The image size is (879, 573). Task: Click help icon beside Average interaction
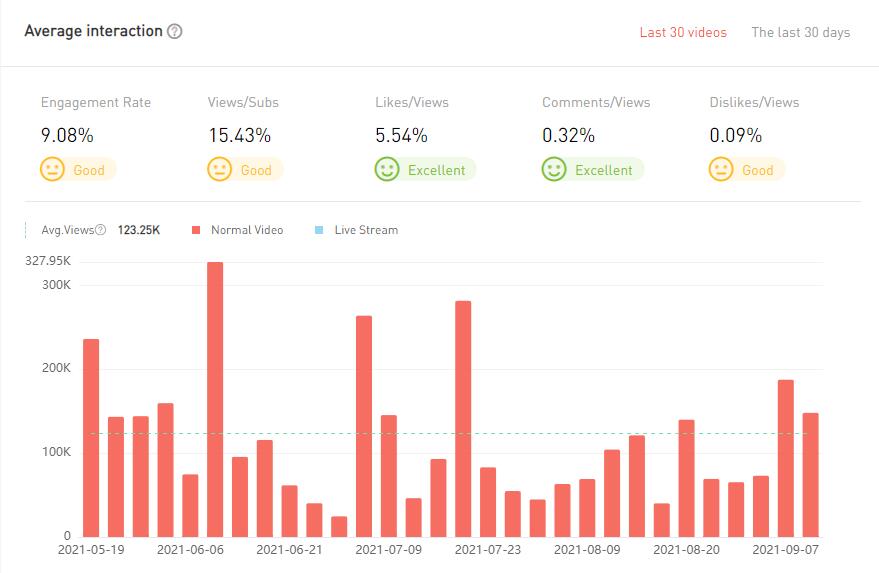(175, 32)
